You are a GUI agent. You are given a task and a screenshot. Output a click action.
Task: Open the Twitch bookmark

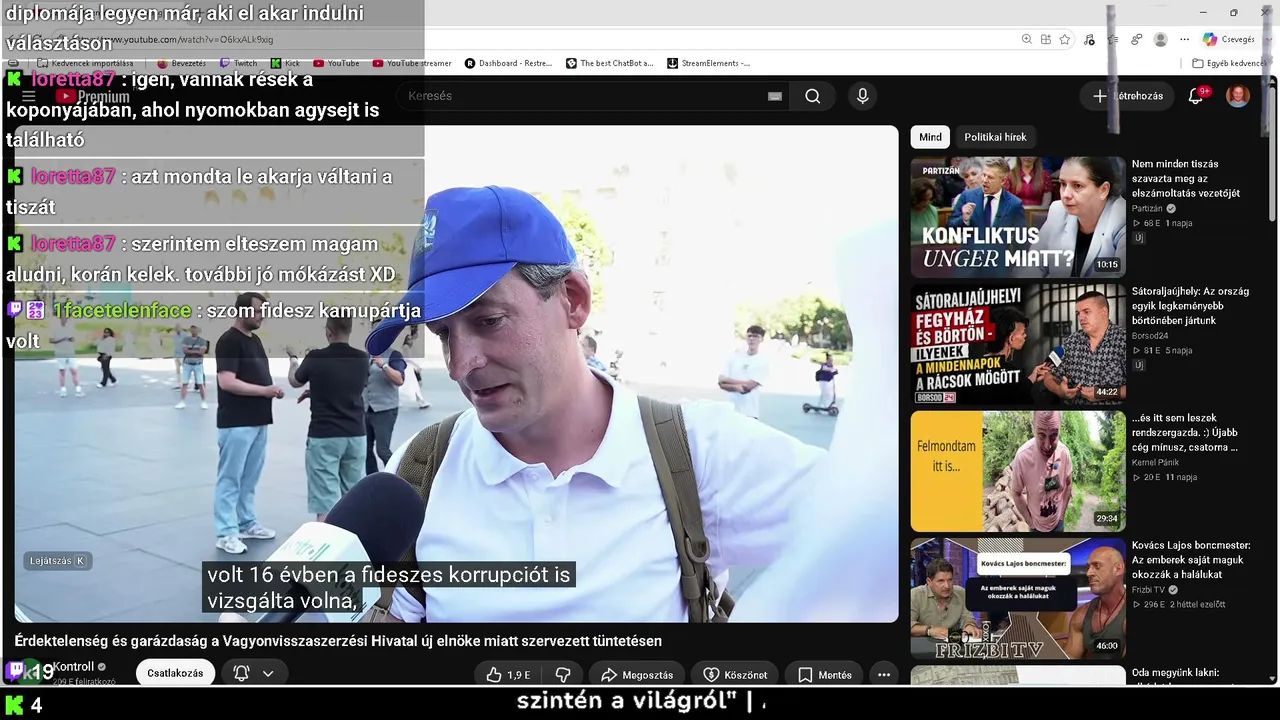point(239,63)
